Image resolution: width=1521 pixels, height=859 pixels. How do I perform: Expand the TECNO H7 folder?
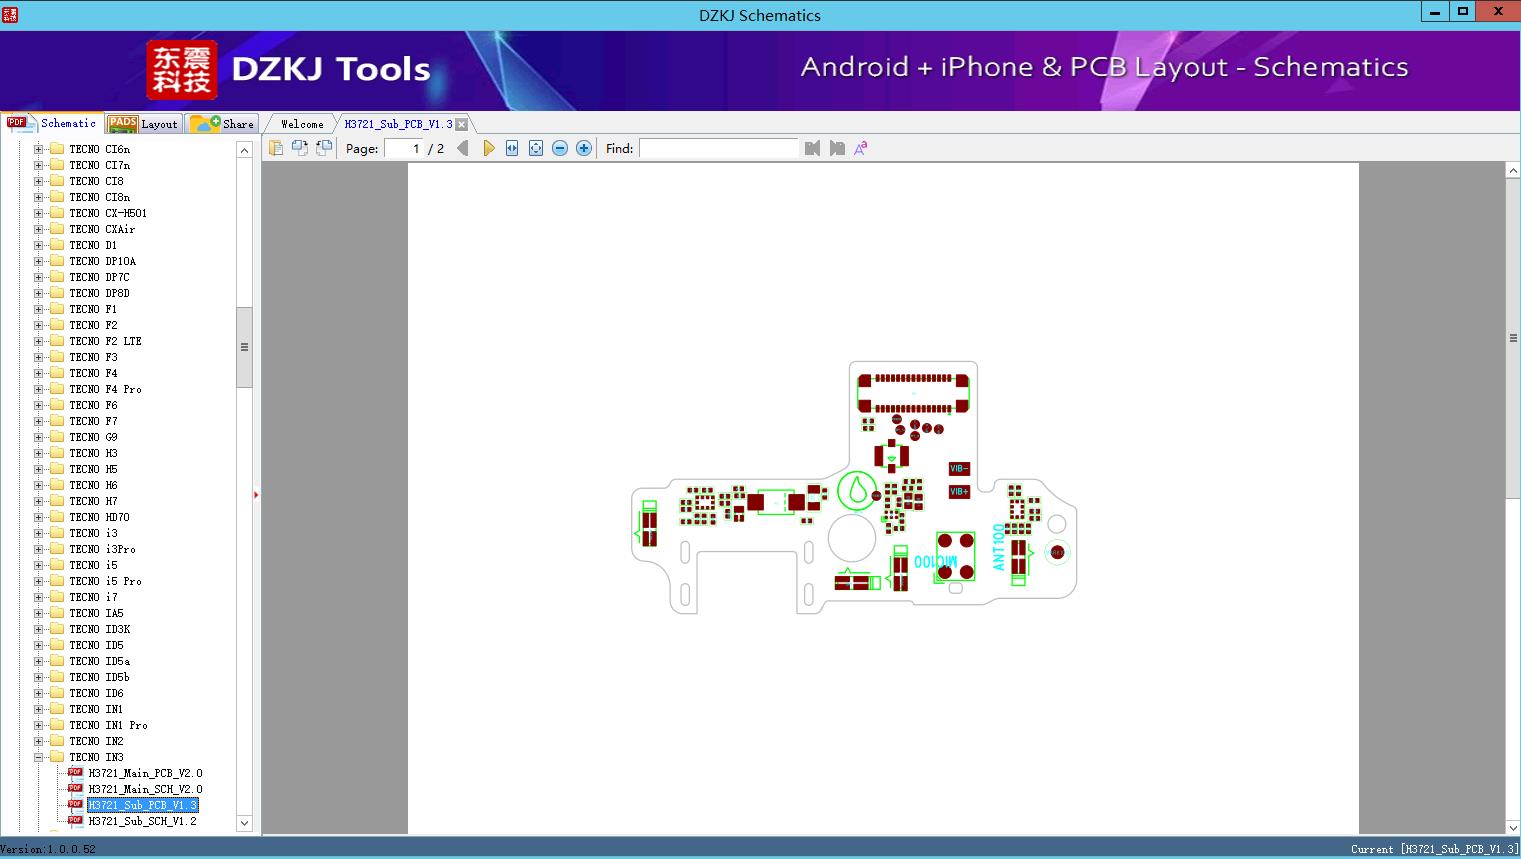pyautogui.click(x=38, y=501)
